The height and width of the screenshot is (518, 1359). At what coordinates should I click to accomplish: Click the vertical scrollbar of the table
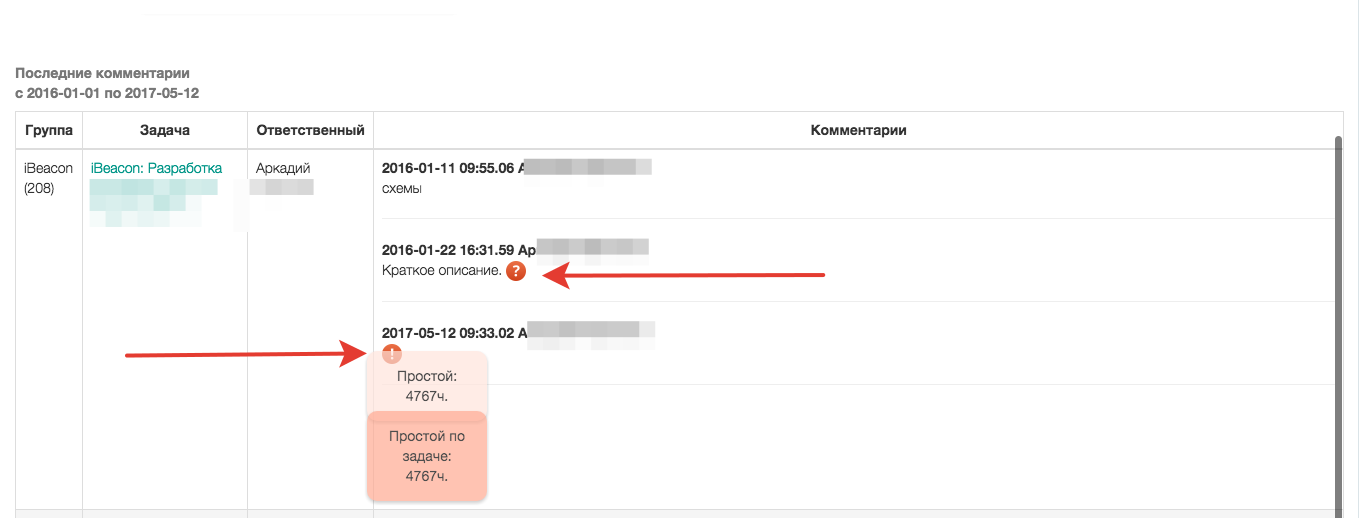[1338, 320]
